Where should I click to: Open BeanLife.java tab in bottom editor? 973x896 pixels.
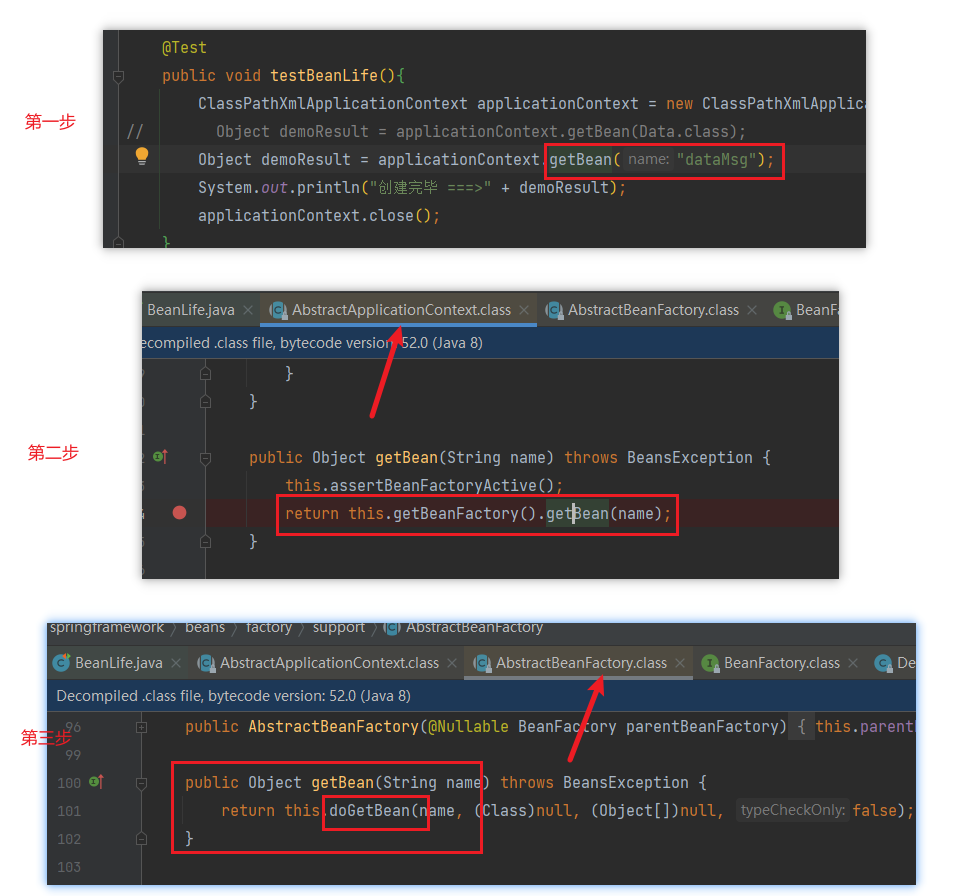118,663
